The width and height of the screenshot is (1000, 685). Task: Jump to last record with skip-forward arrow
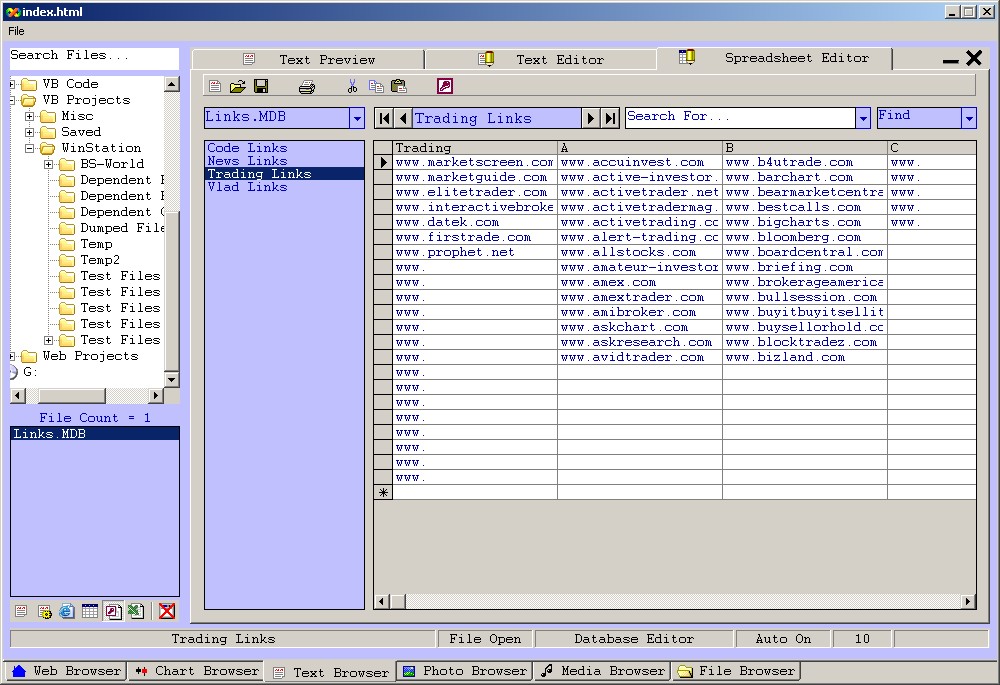coord(610,118)
